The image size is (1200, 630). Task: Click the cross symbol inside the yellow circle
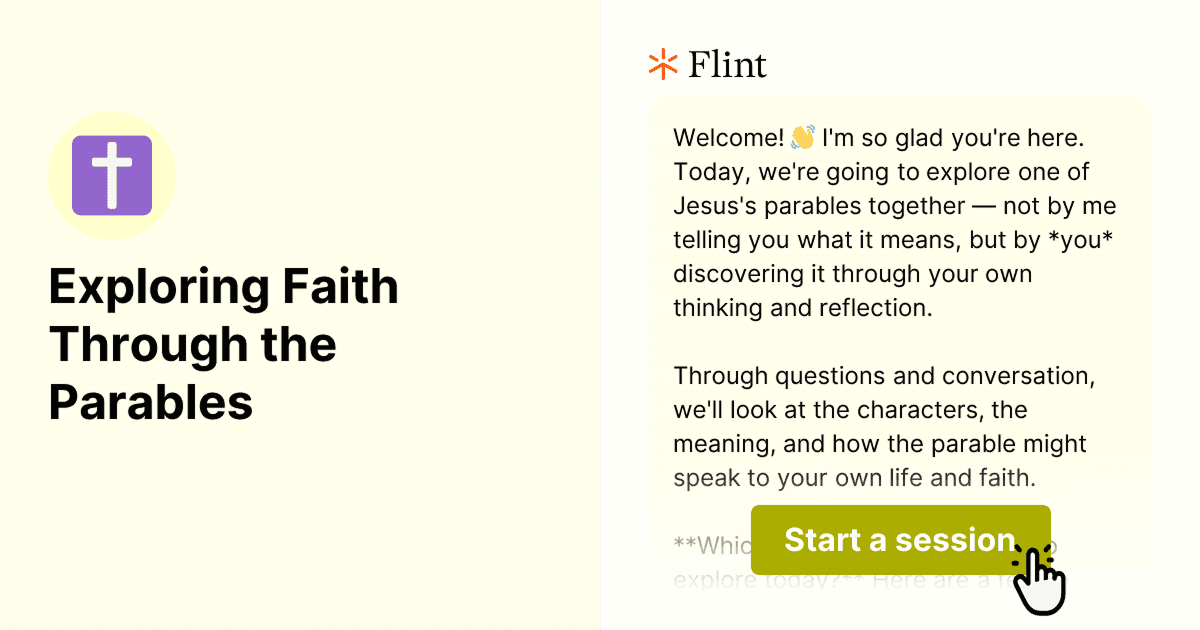click(112, 174)
